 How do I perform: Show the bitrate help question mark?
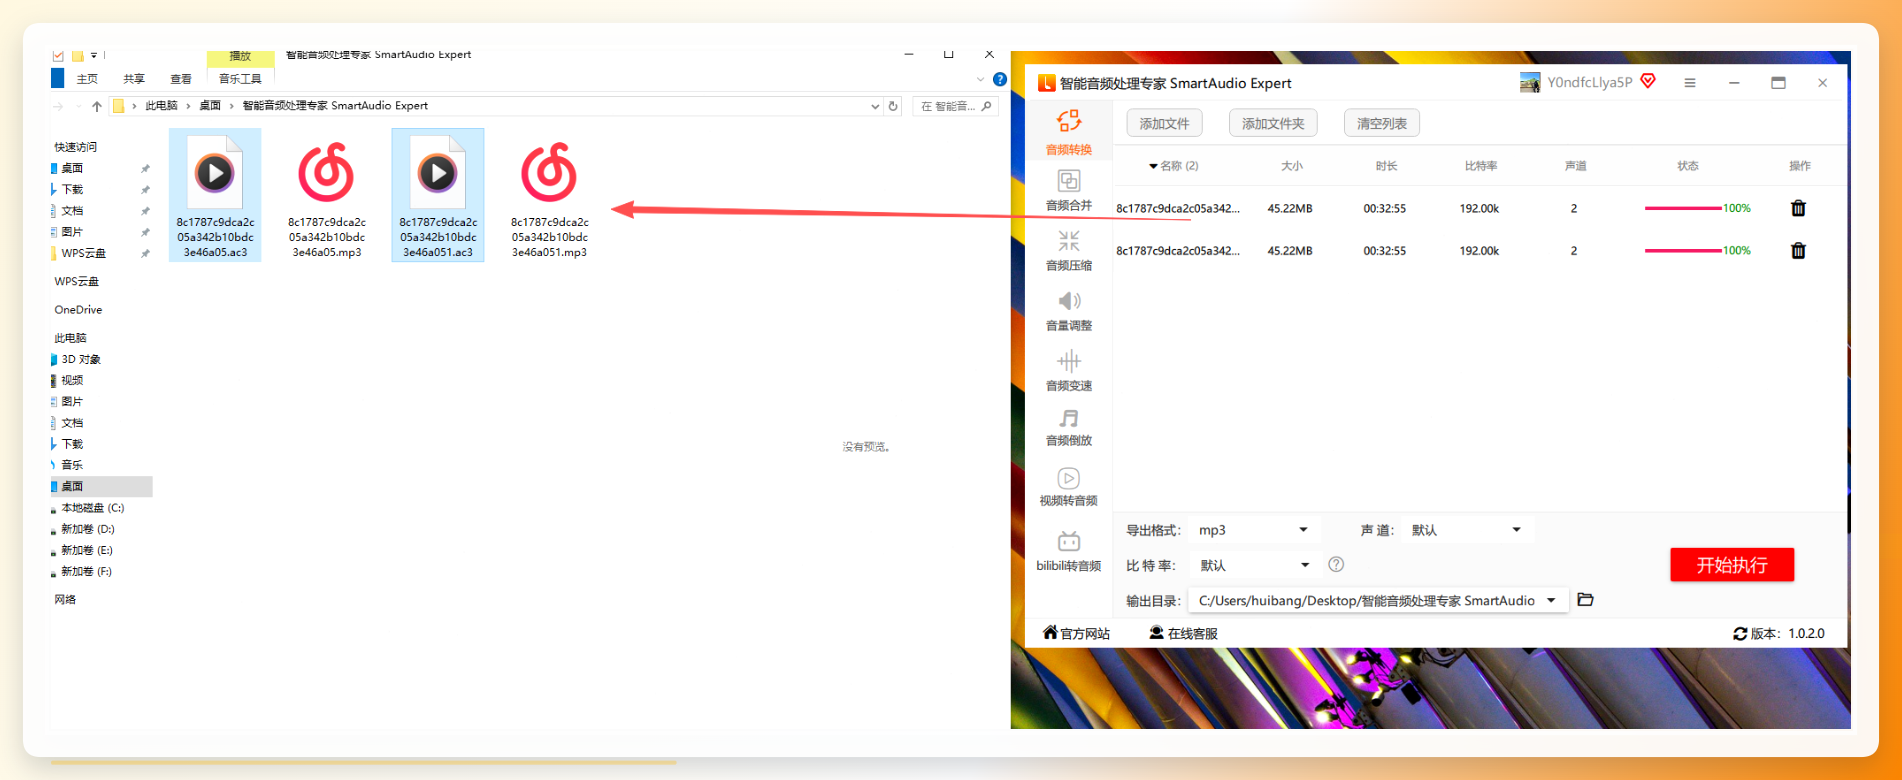tap(1336, 565)
